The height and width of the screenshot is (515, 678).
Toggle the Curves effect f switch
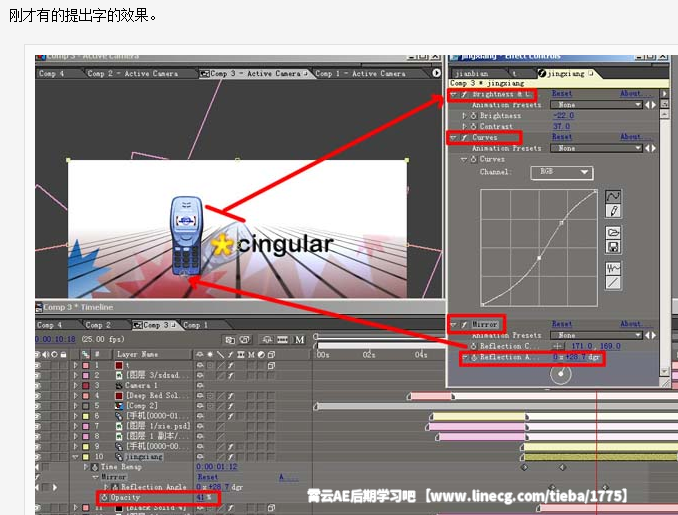464,138
